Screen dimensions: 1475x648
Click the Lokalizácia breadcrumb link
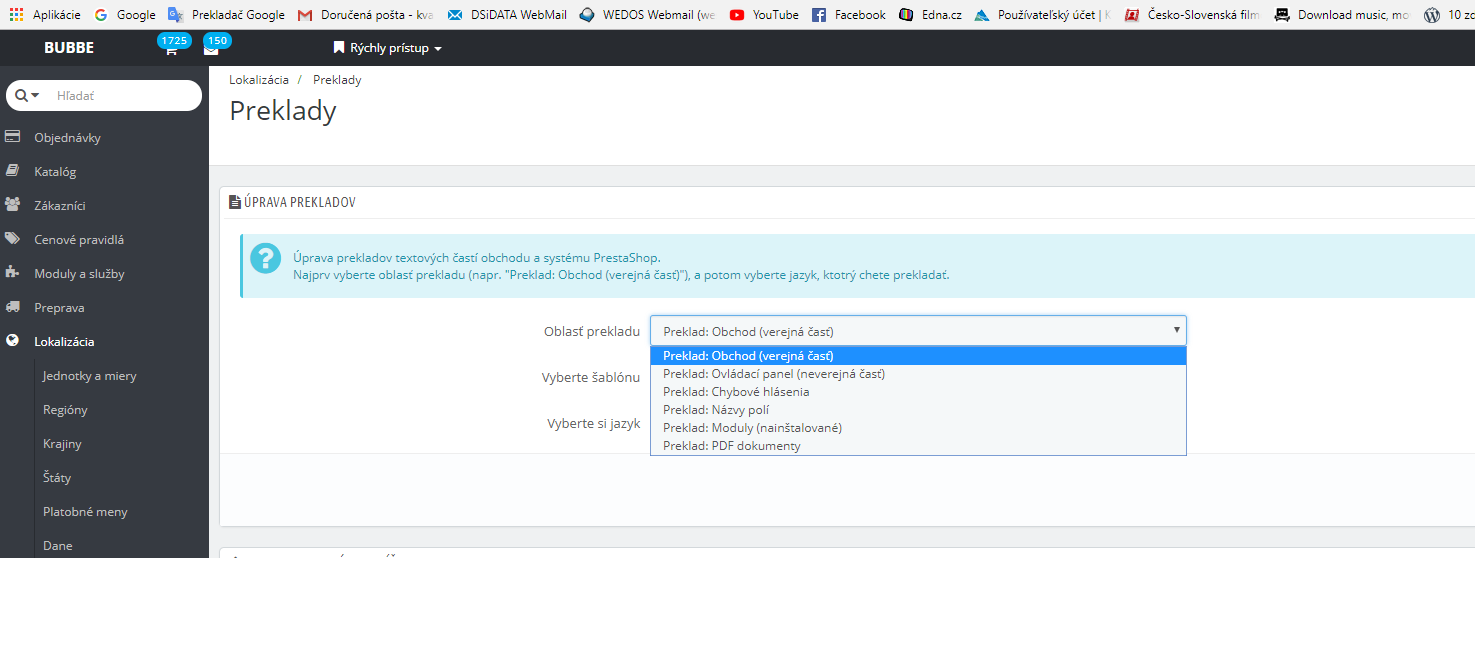(x=259, y=80)
